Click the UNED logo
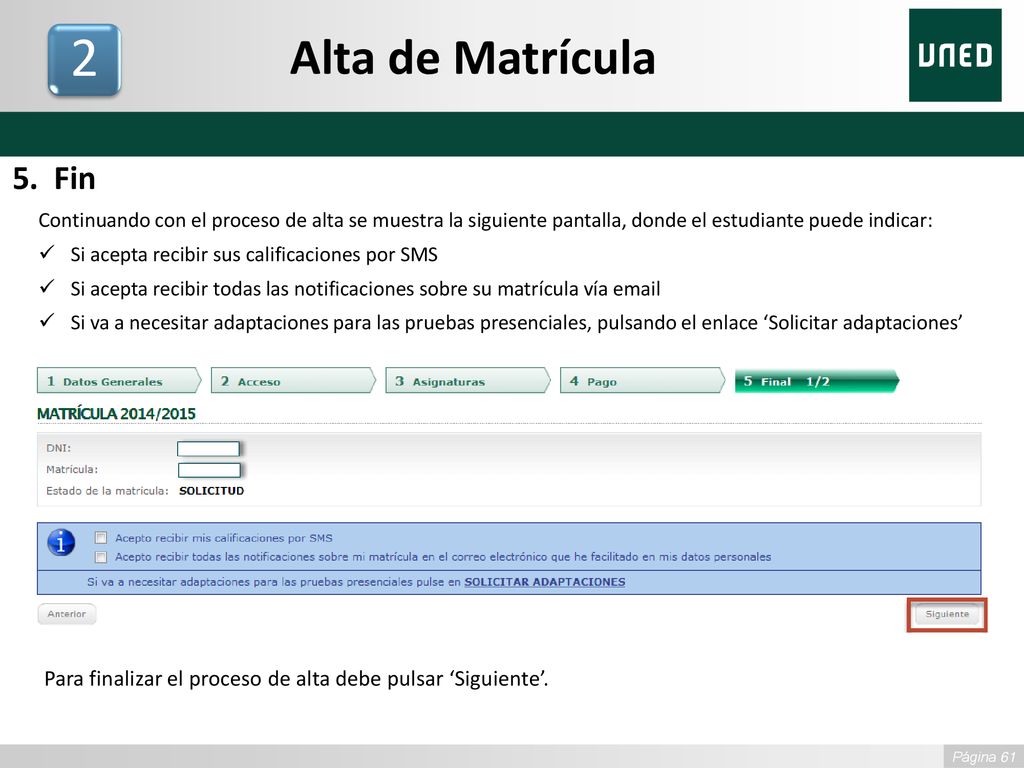 [955, 56]
